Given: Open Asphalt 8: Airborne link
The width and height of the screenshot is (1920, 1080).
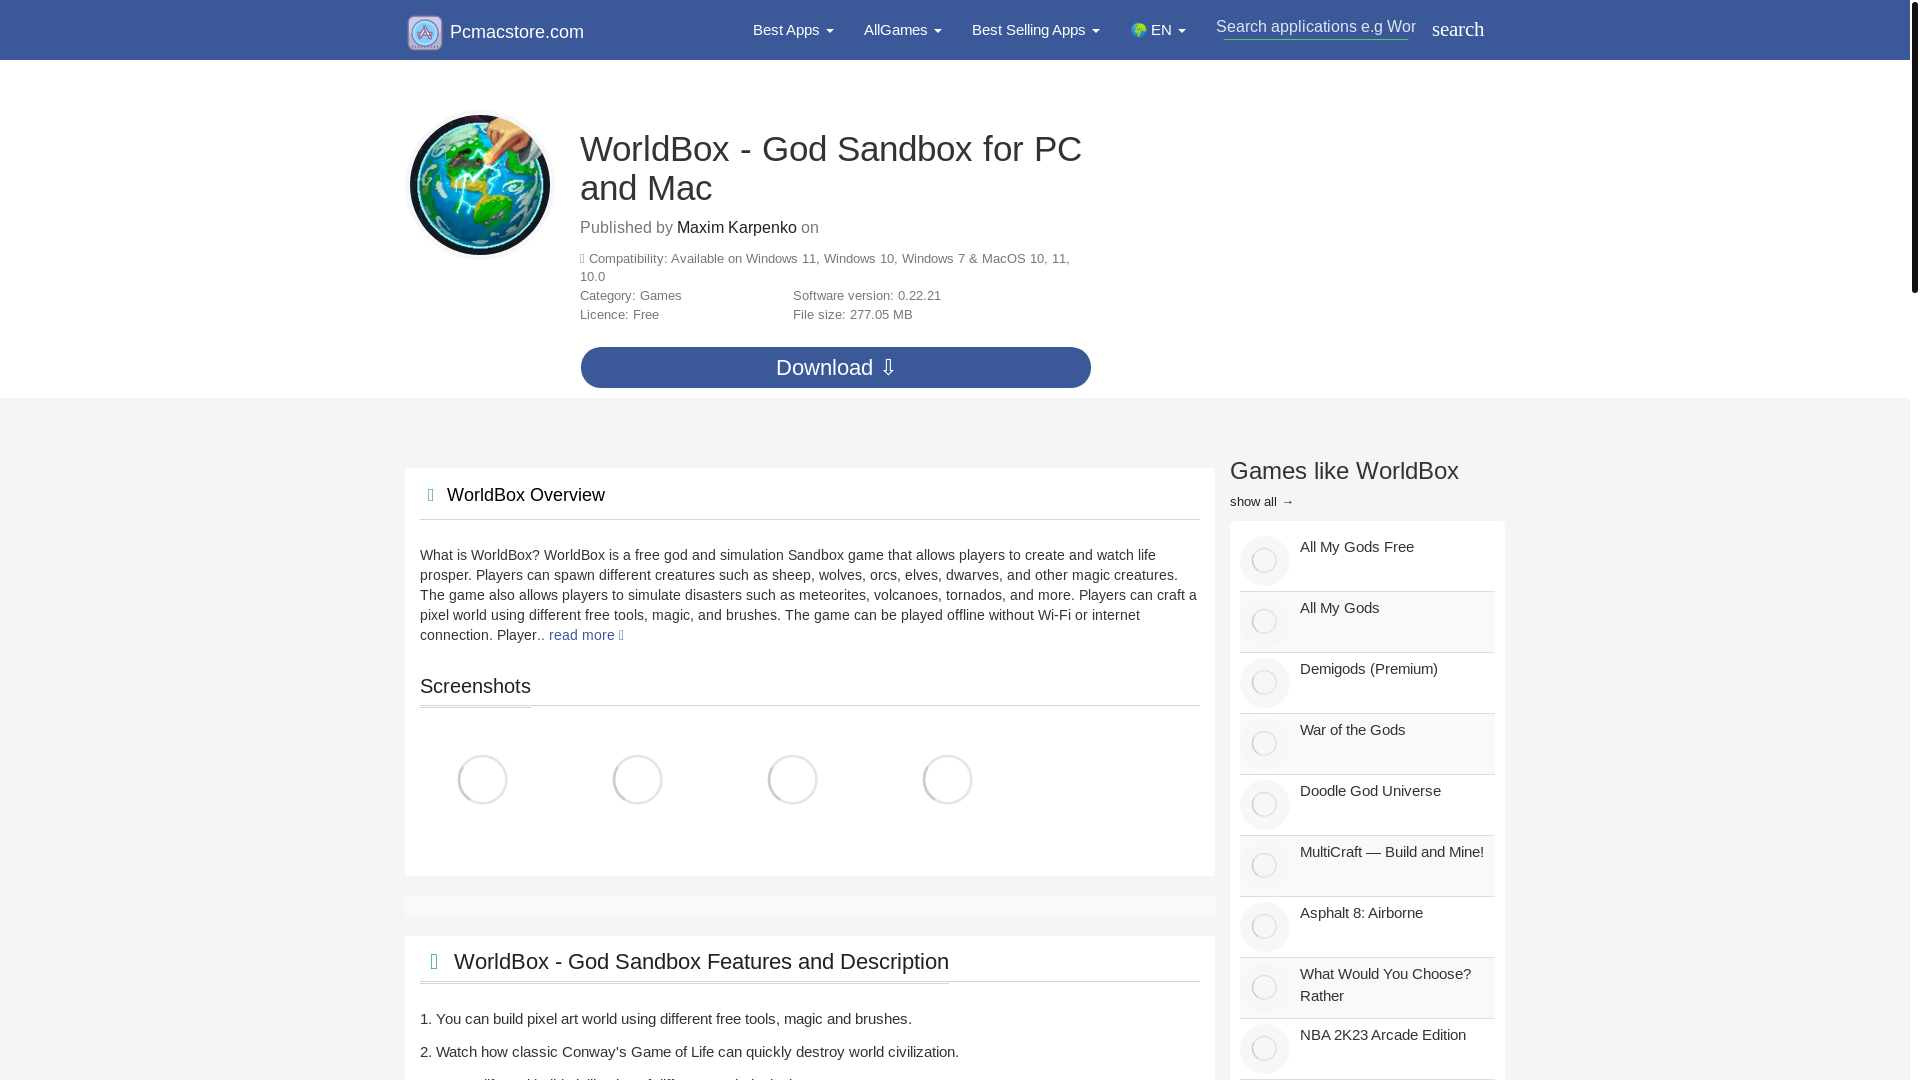Looking at the screenshot, I should [x=1361, y=913].
